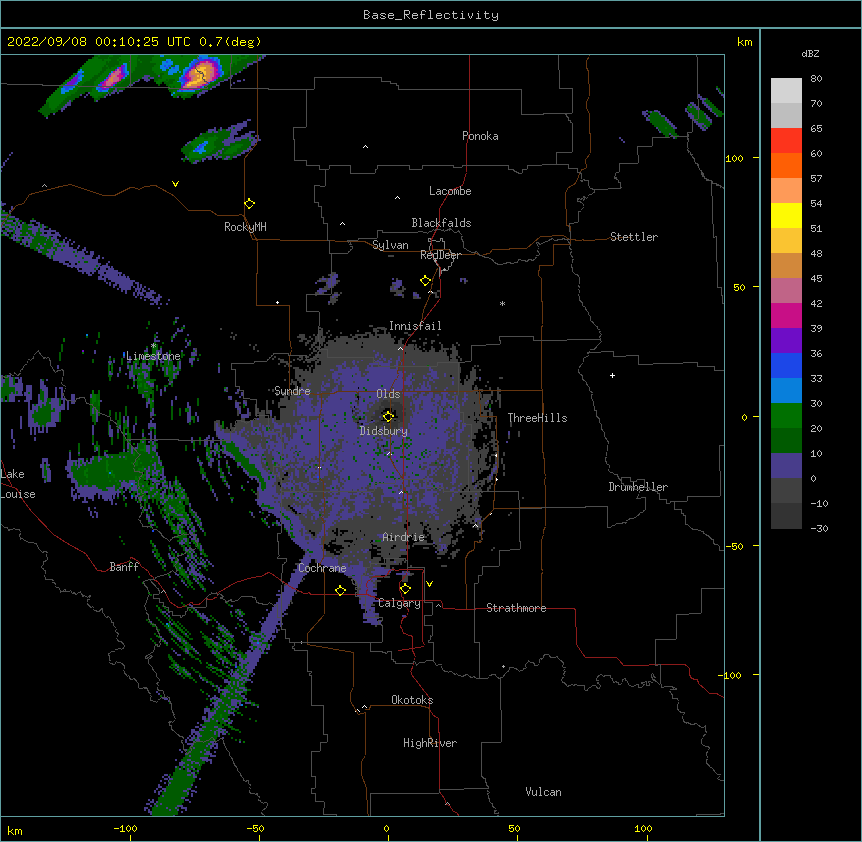Image resolution: width=862 pixels, height=842 pixels.
Task: Click the white plus marker west of Drumheller
Action: pyautogui.click(x=612, y=375)
